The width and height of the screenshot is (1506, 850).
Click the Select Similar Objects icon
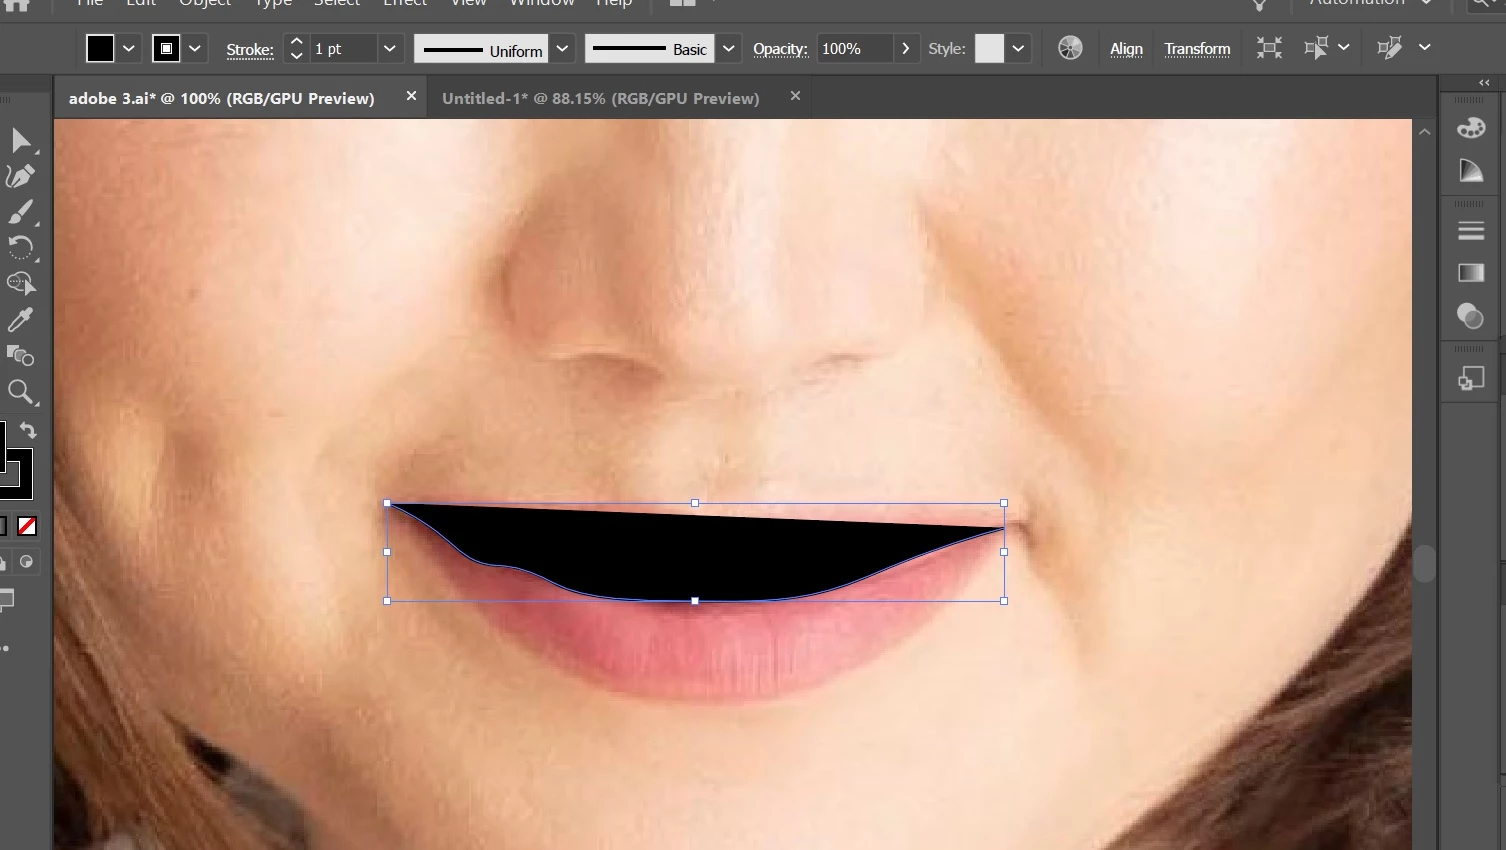[x=1316, y=48]
